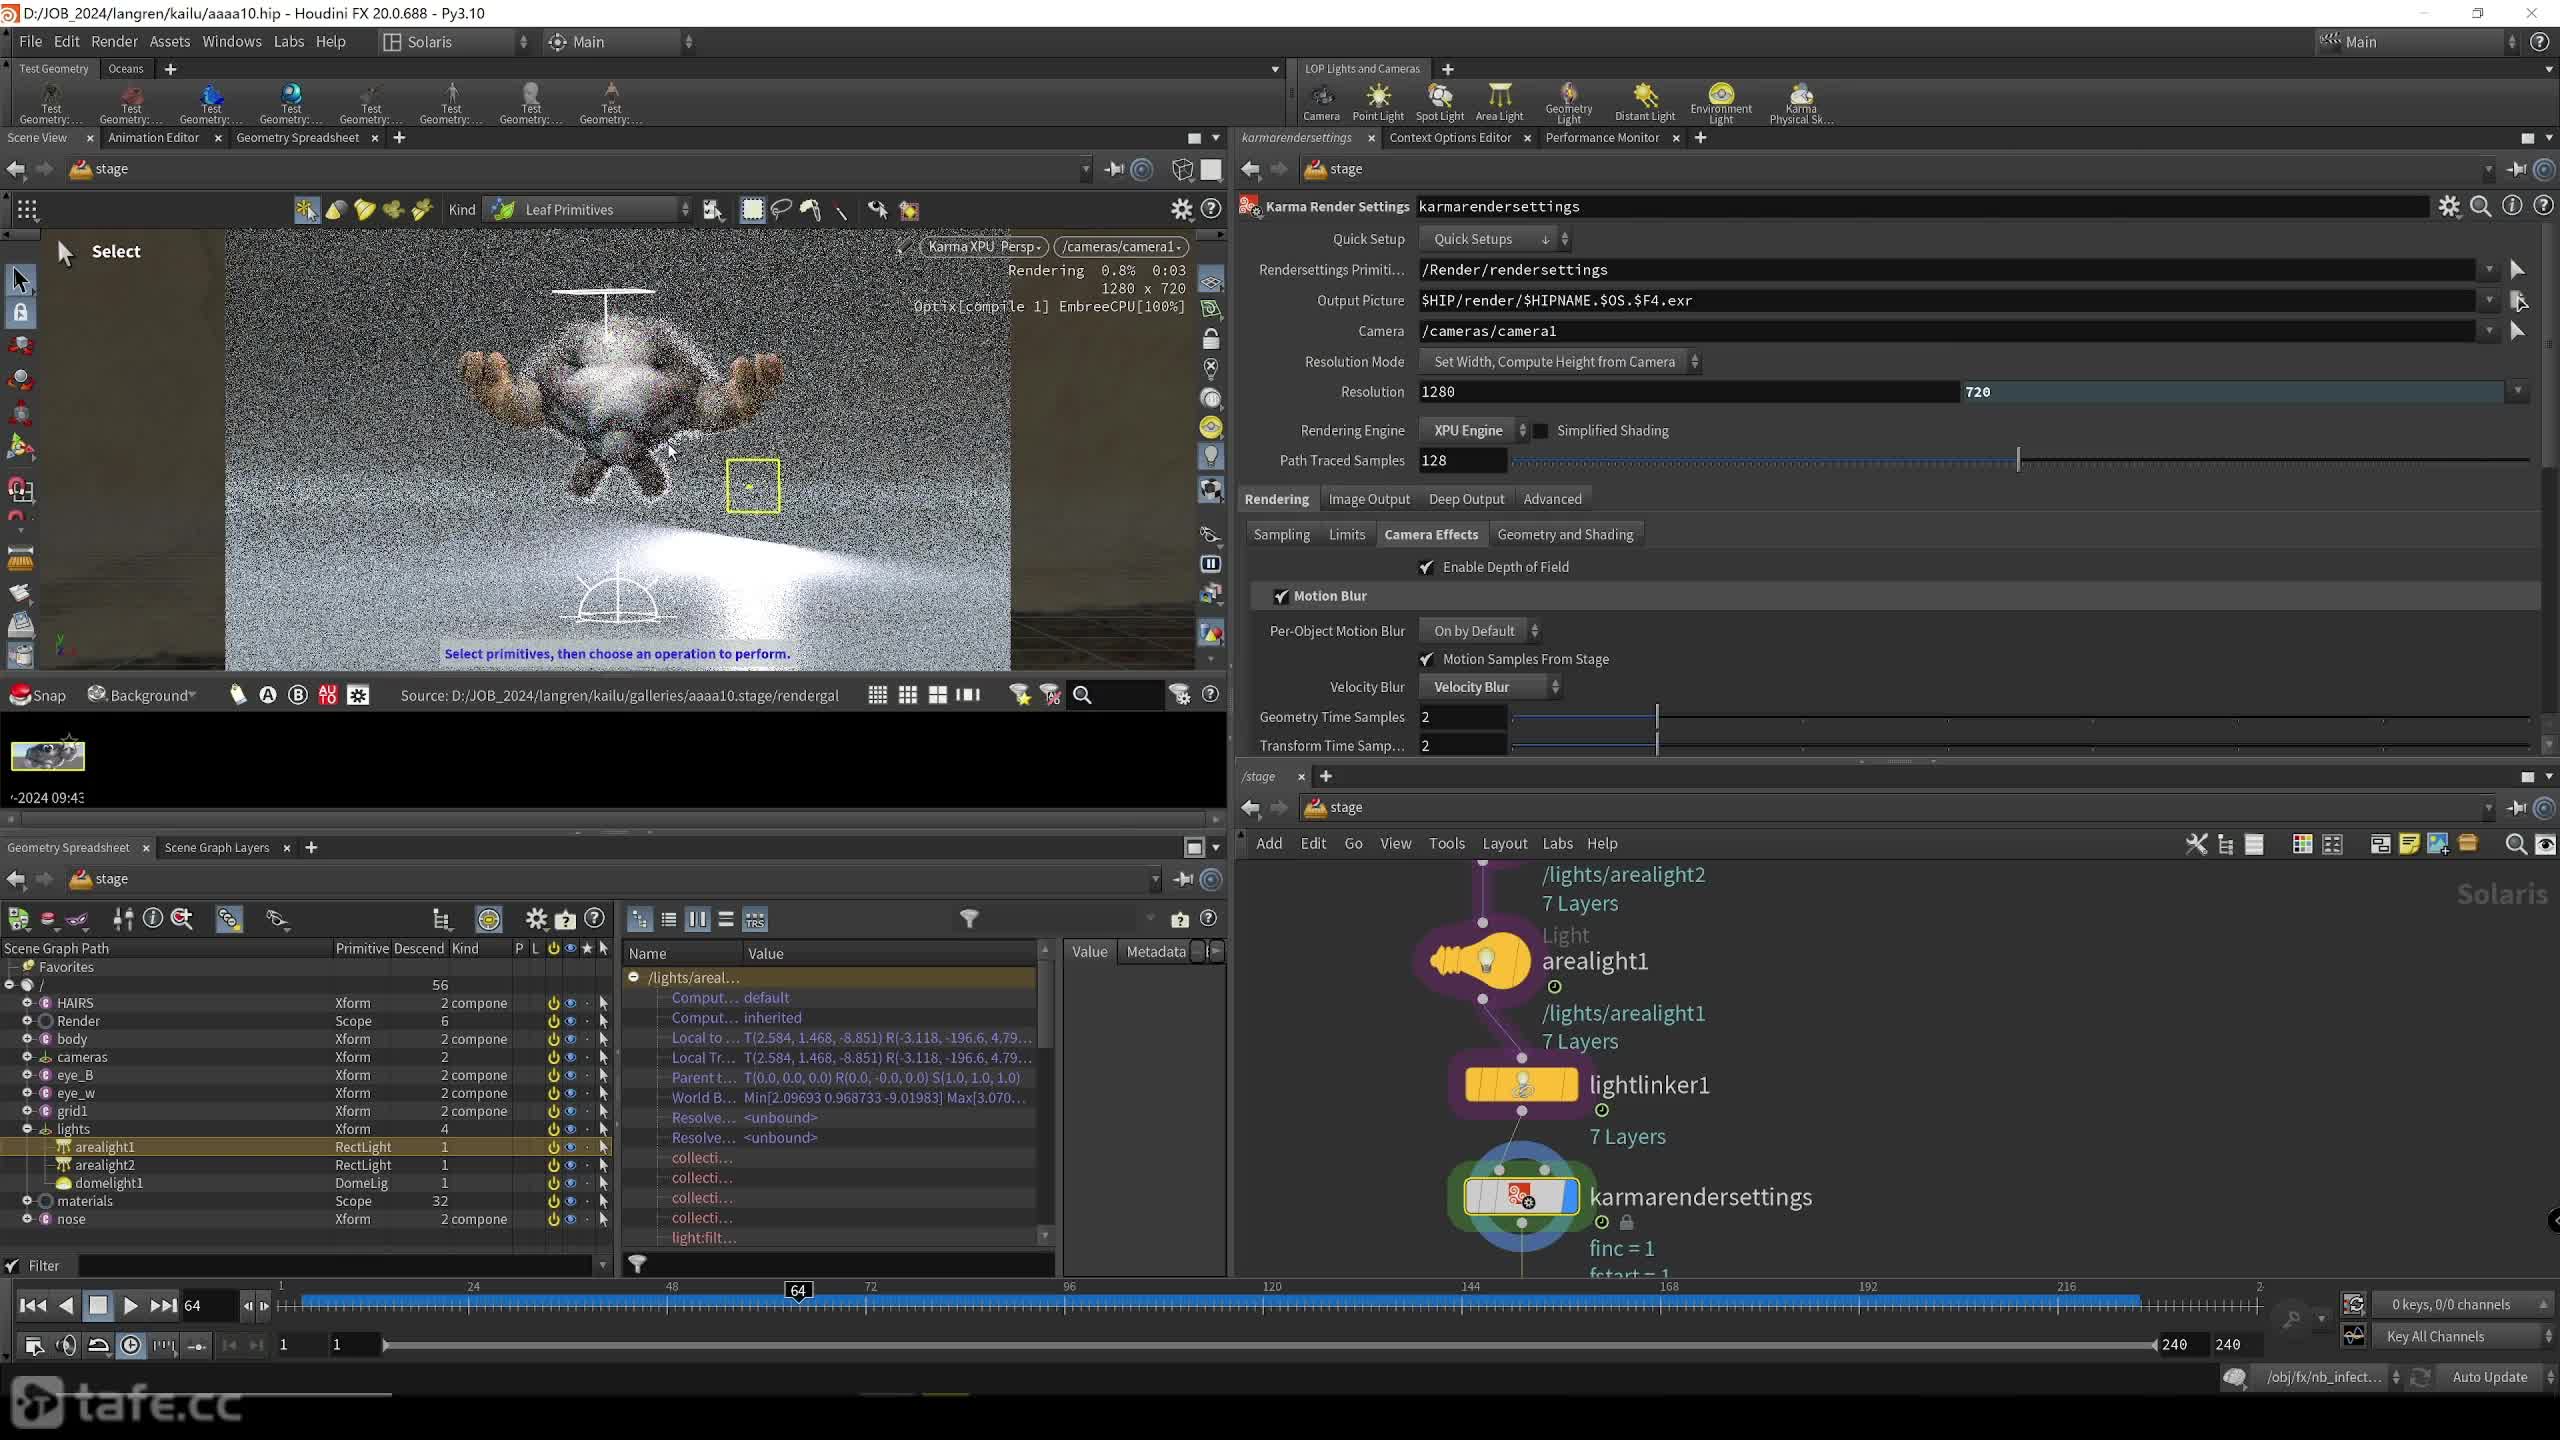Select the Snap toggle icon
Viewport: 2560px width, 1440px height.
[18, 695]
